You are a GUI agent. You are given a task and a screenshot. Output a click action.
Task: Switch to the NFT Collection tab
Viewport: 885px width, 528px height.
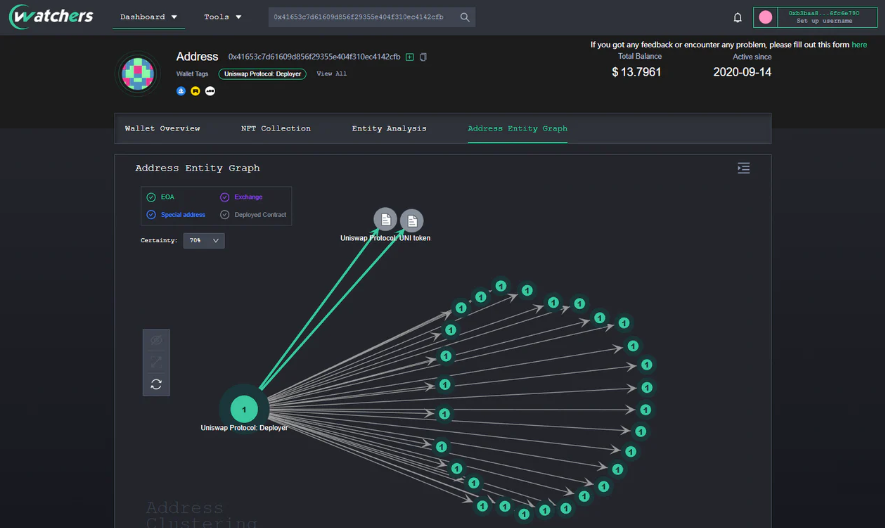click(275, 129)
